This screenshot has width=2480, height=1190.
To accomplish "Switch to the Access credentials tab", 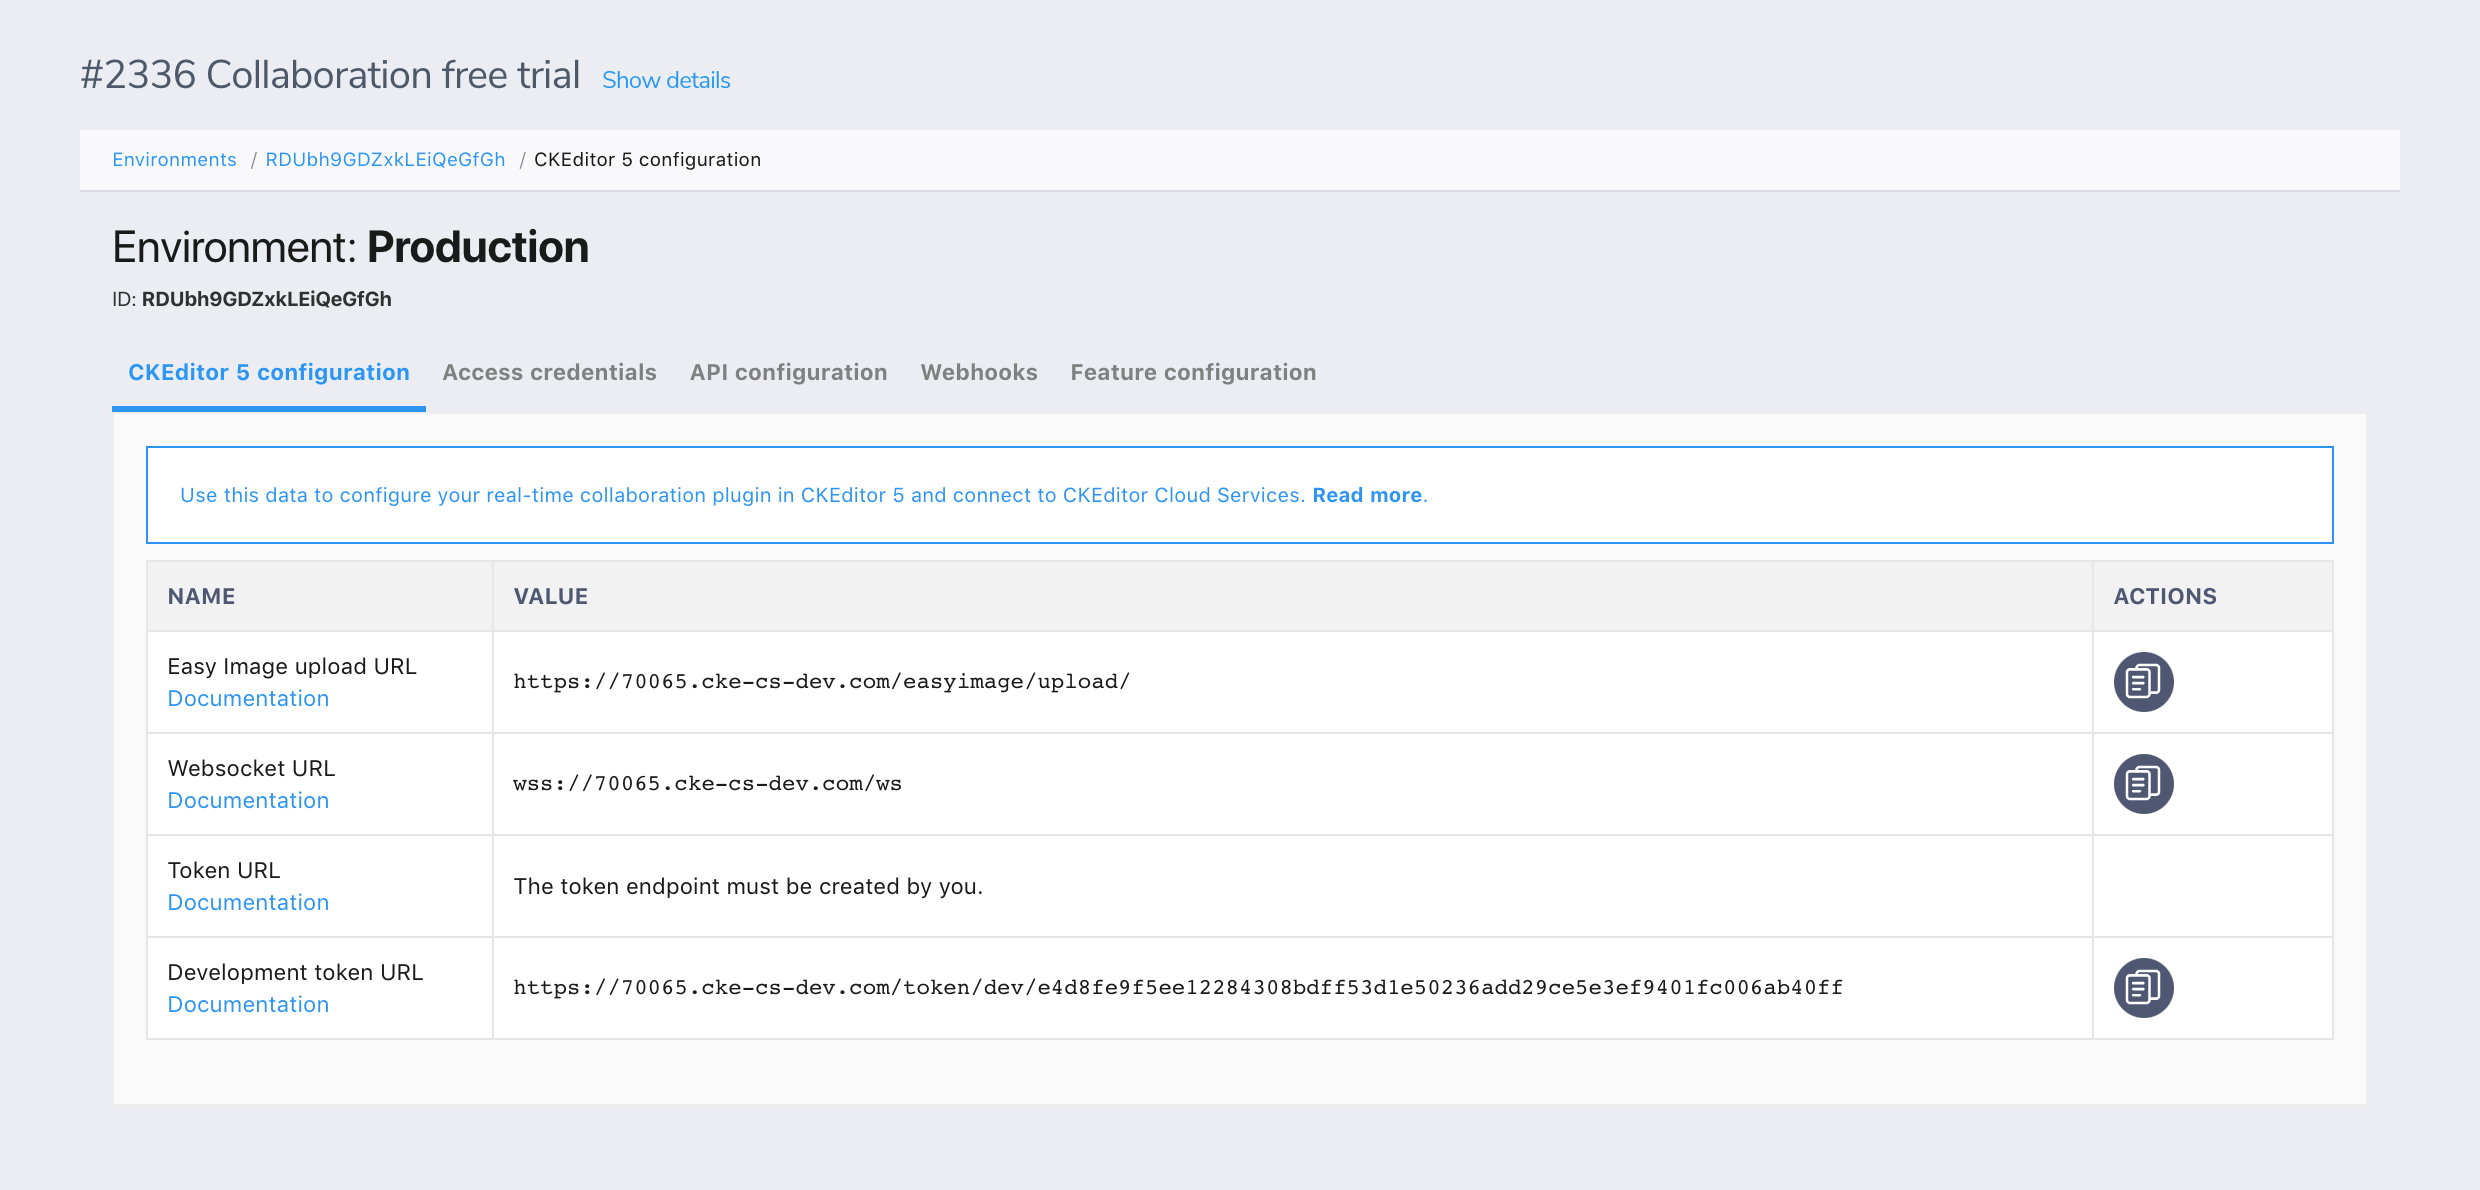I will (x=548, y=372).
